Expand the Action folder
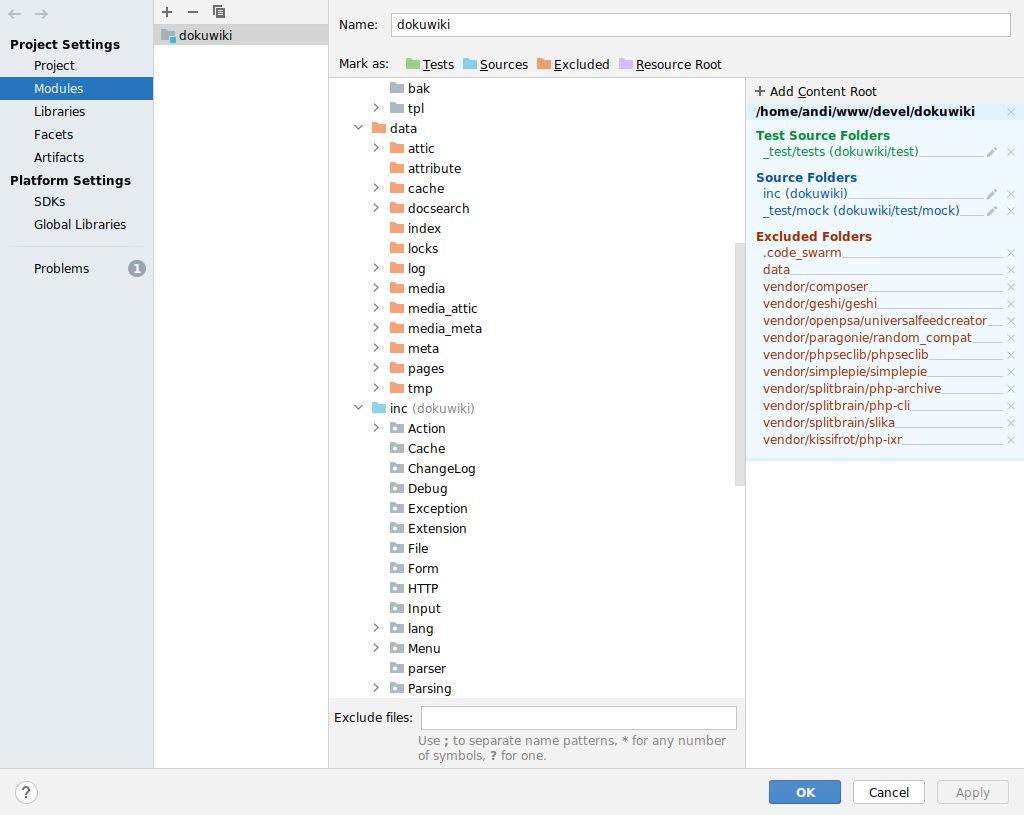1024x815 pixels. click(x=376, y=428)
